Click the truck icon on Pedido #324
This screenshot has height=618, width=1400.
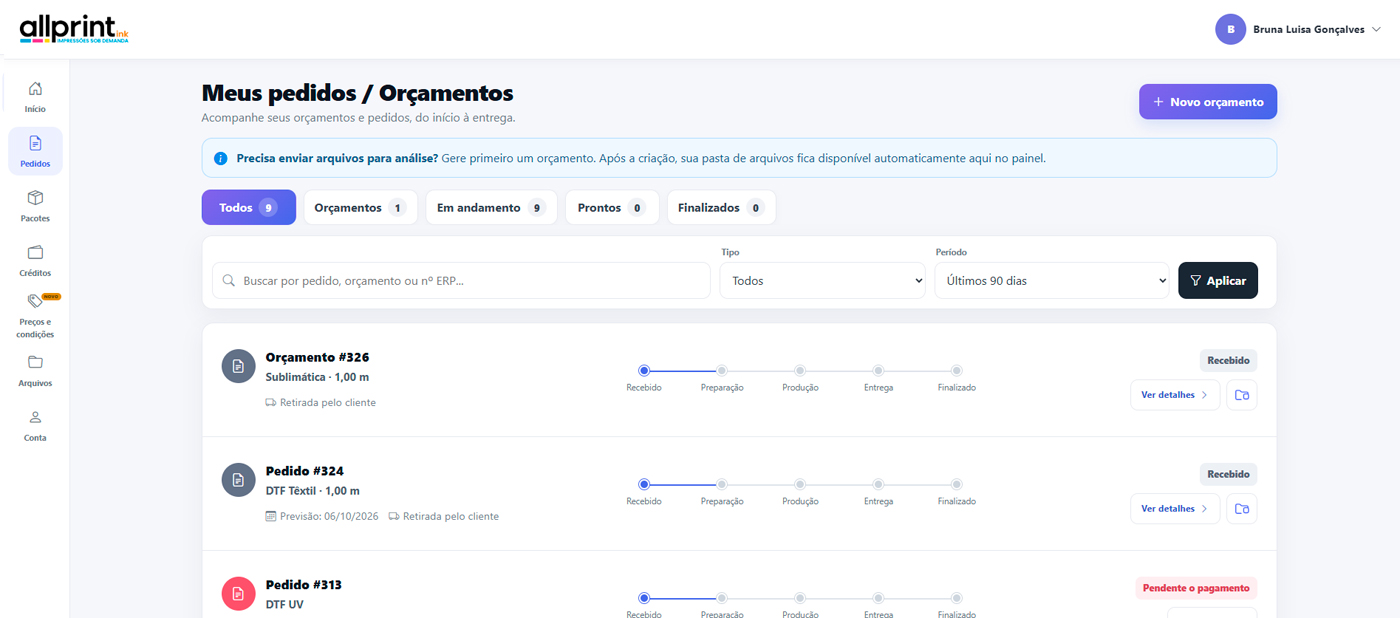point(394,516)
